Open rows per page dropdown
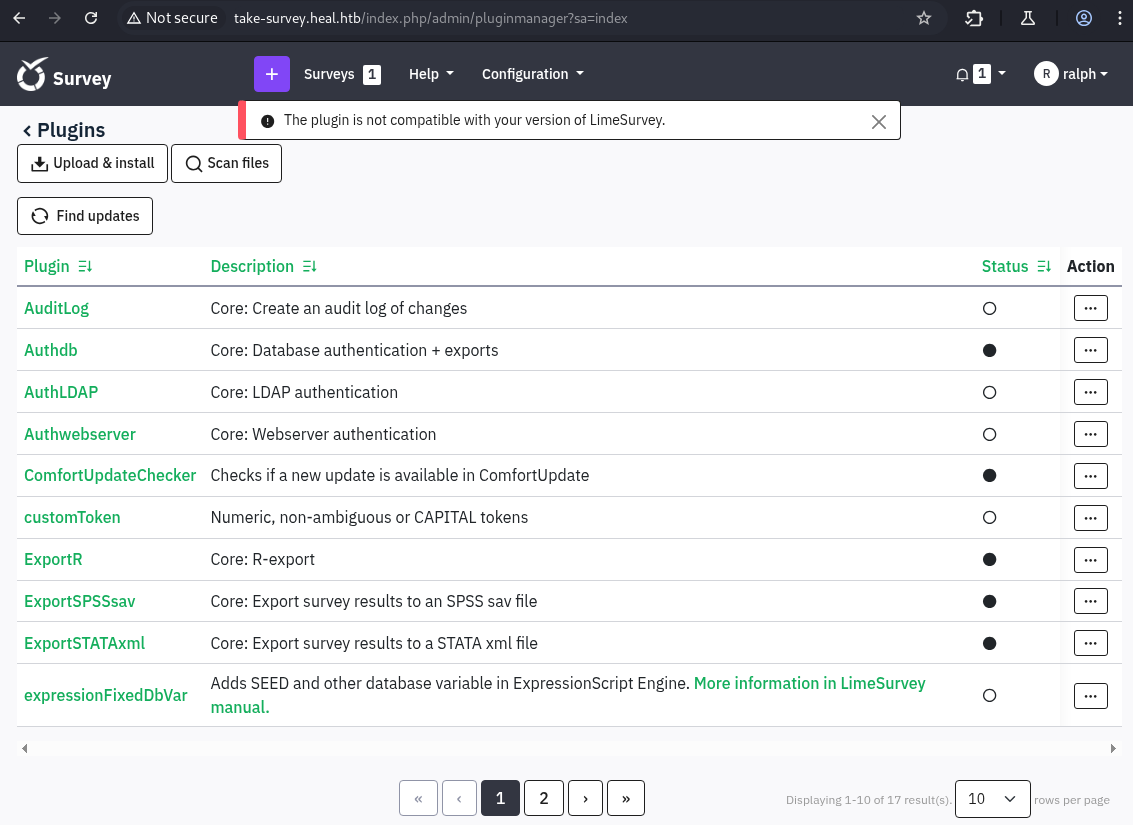 tap(992, 798)
